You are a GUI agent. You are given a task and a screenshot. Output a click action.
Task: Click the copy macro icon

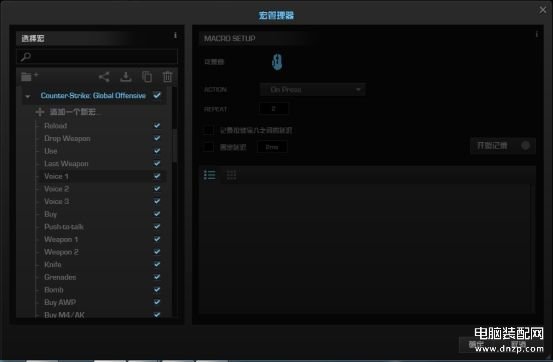[x=147, y=77]
